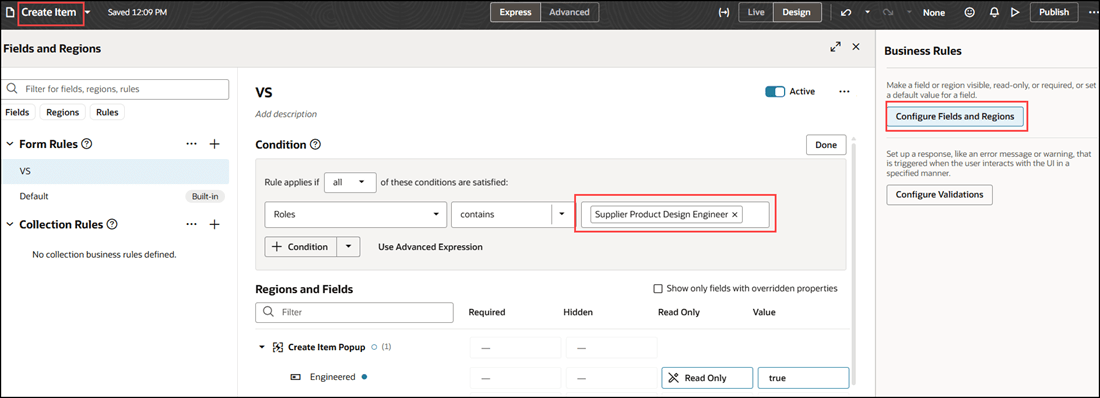Click the Engineered field type icon
The height and width of the screenshot is (398, 1100).
295,378
